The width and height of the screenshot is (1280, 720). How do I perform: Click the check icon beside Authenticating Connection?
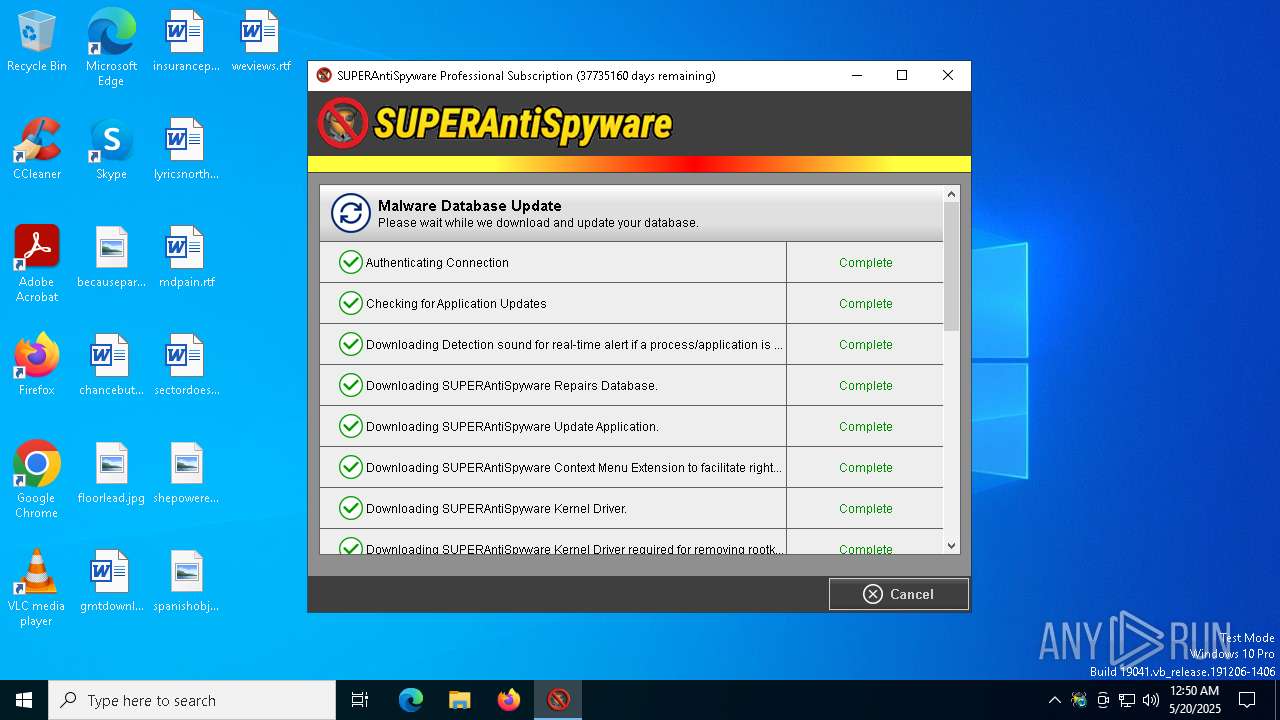click(350, 262)
